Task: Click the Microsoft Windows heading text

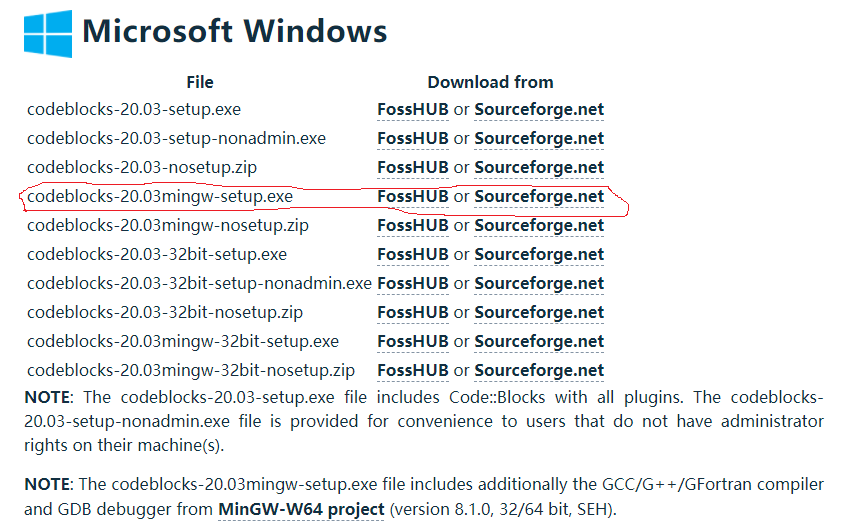Action: click(235, 31)
